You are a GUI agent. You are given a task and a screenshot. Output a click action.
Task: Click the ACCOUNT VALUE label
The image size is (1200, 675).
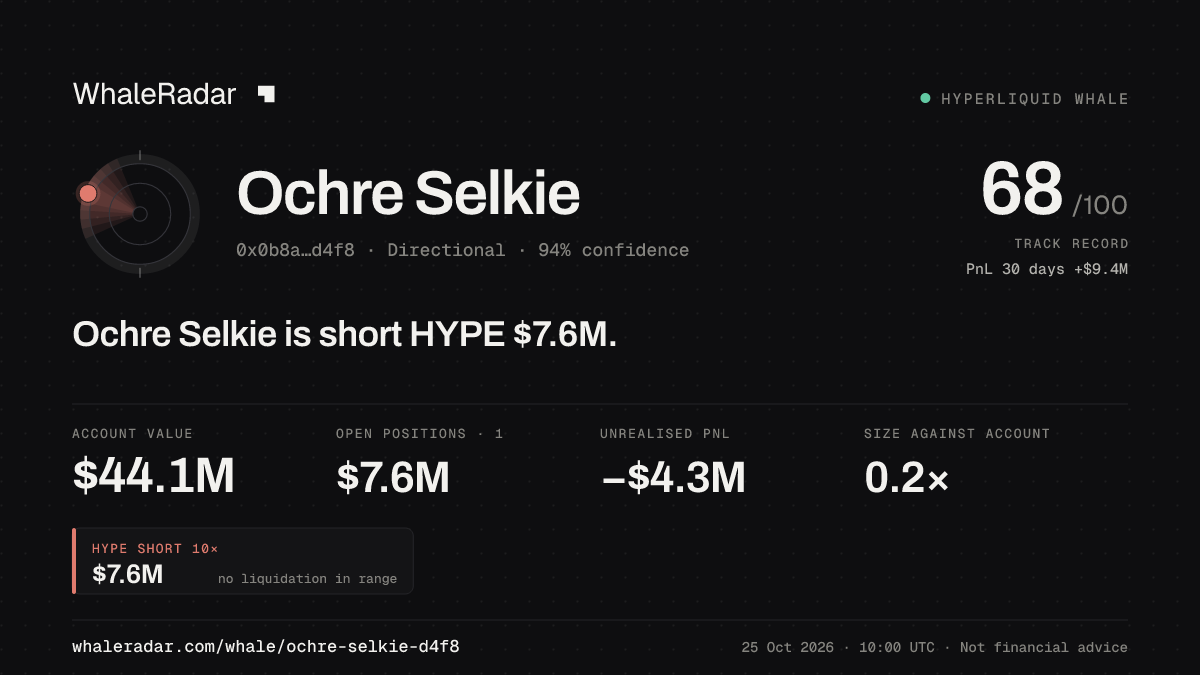132,434
